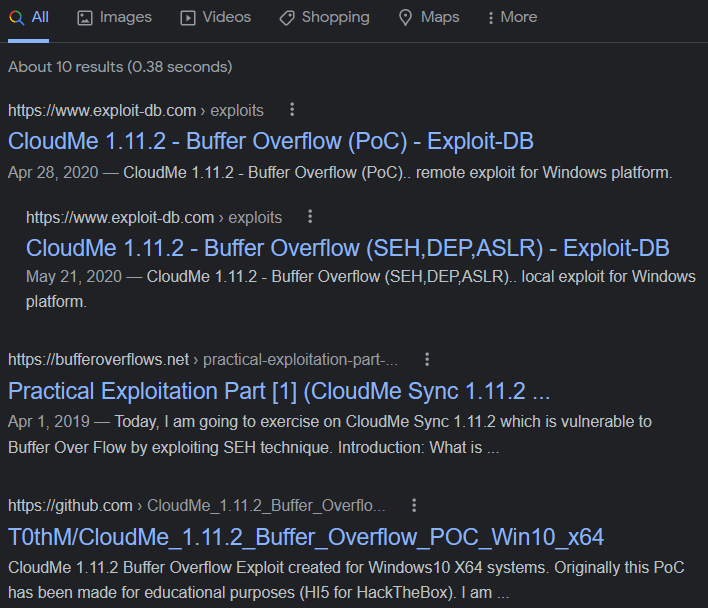The image size is (708, 608).
Task: Click the first exploit-db.com URL breadcrumb
Action: point(136,111)
